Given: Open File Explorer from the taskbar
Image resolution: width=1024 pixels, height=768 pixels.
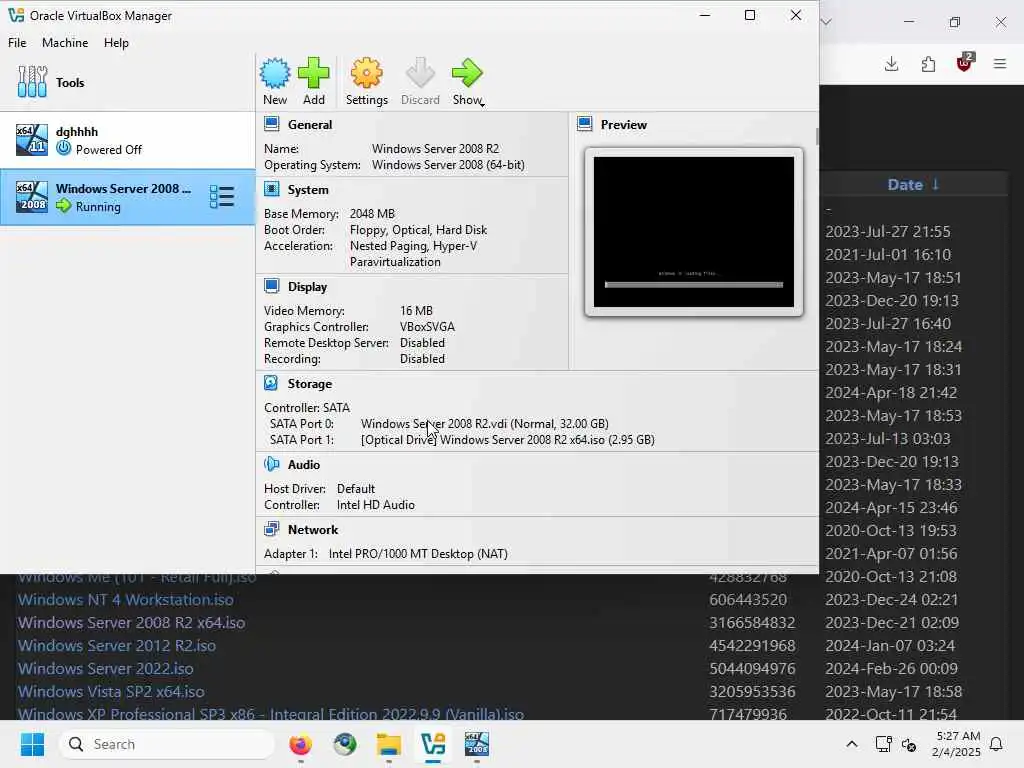Looking at the screenshot, I should tap(389, 744).
